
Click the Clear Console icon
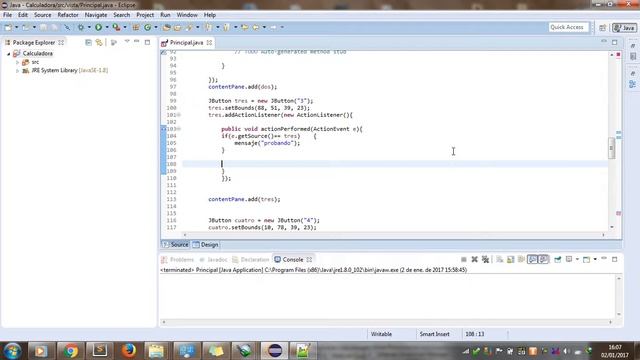[500, 260]
